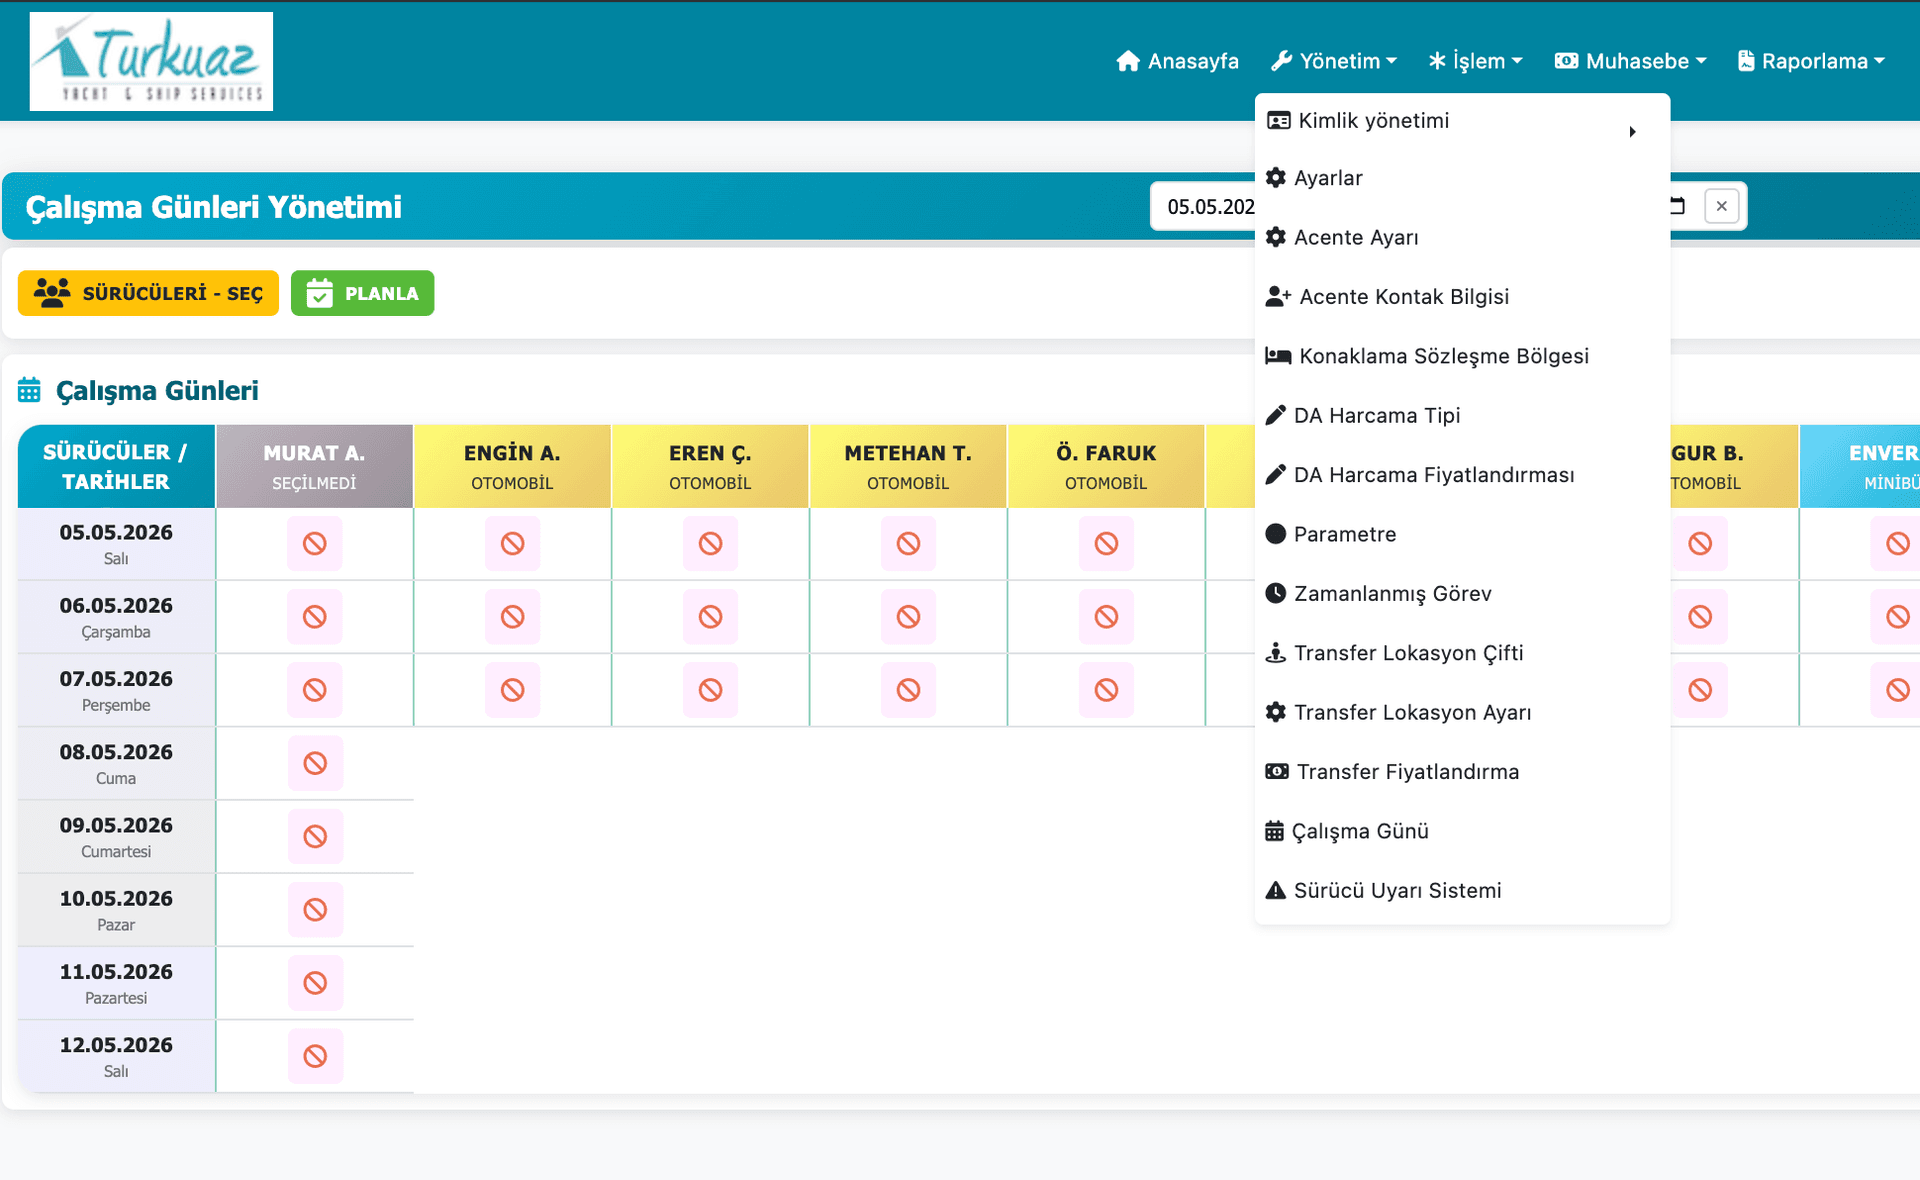The width and height of the screenshot is (1920, 1180).
Task: Click the calendar icon beside the date field
Action: (x=1678, y=206)
